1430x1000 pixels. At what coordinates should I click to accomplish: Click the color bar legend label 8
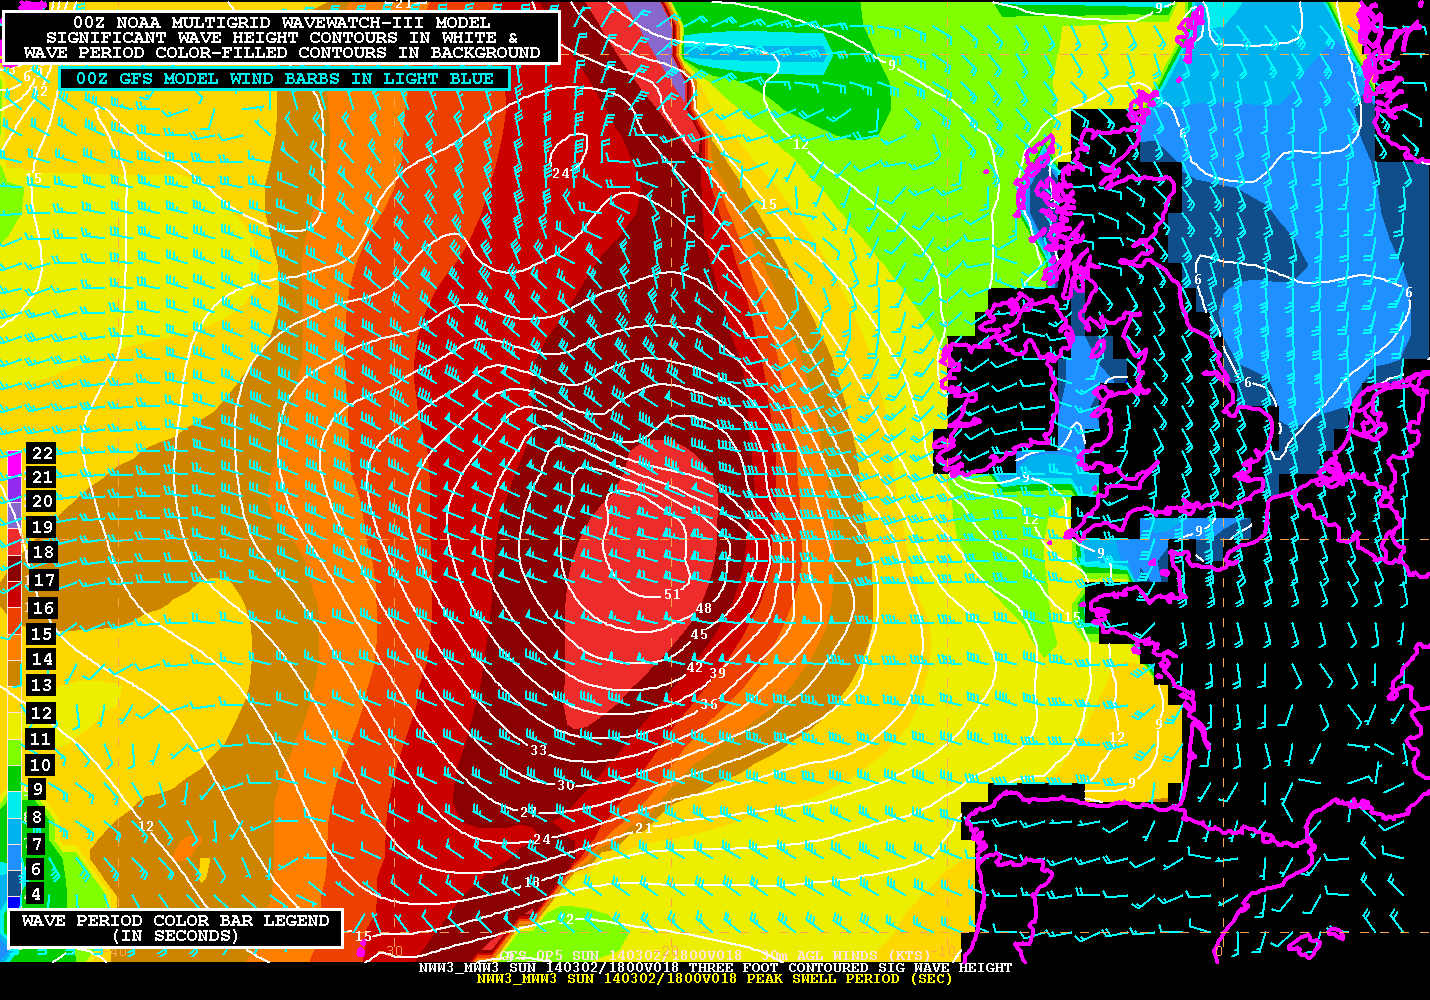click(37, 817)
